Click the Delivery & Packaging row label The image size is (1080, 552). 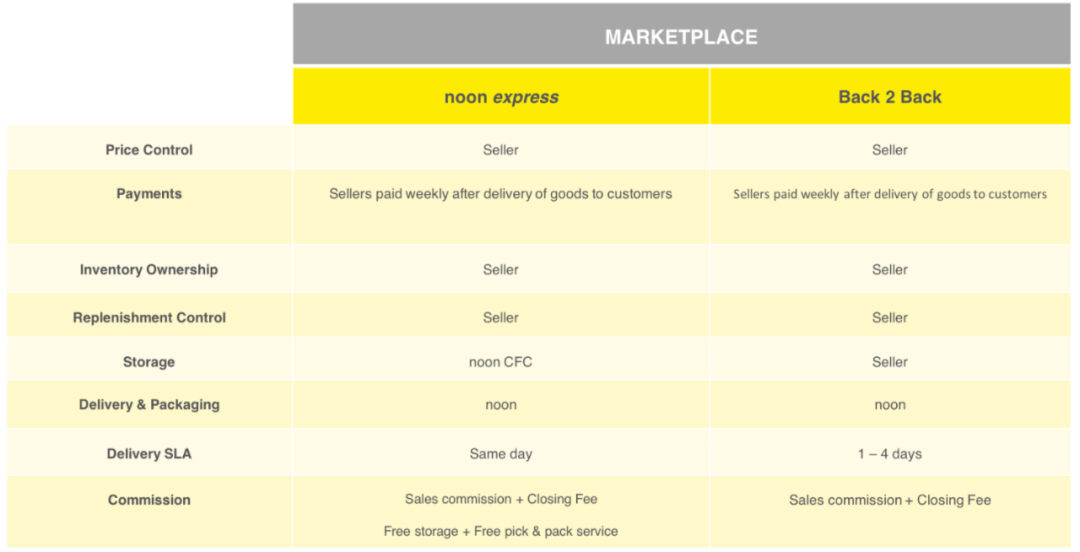point(149,405)
